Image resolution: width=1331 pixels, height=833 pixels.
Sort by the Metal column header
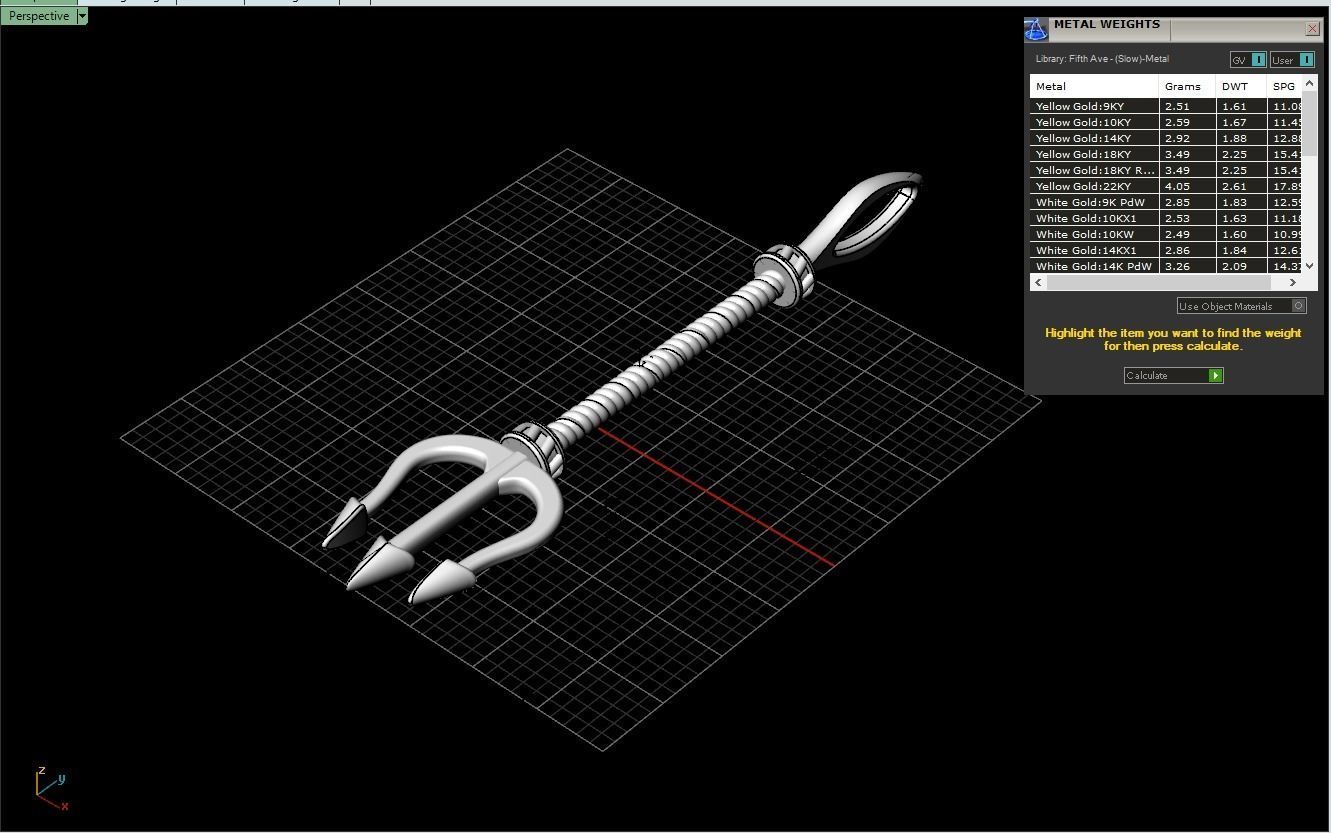1094,86
